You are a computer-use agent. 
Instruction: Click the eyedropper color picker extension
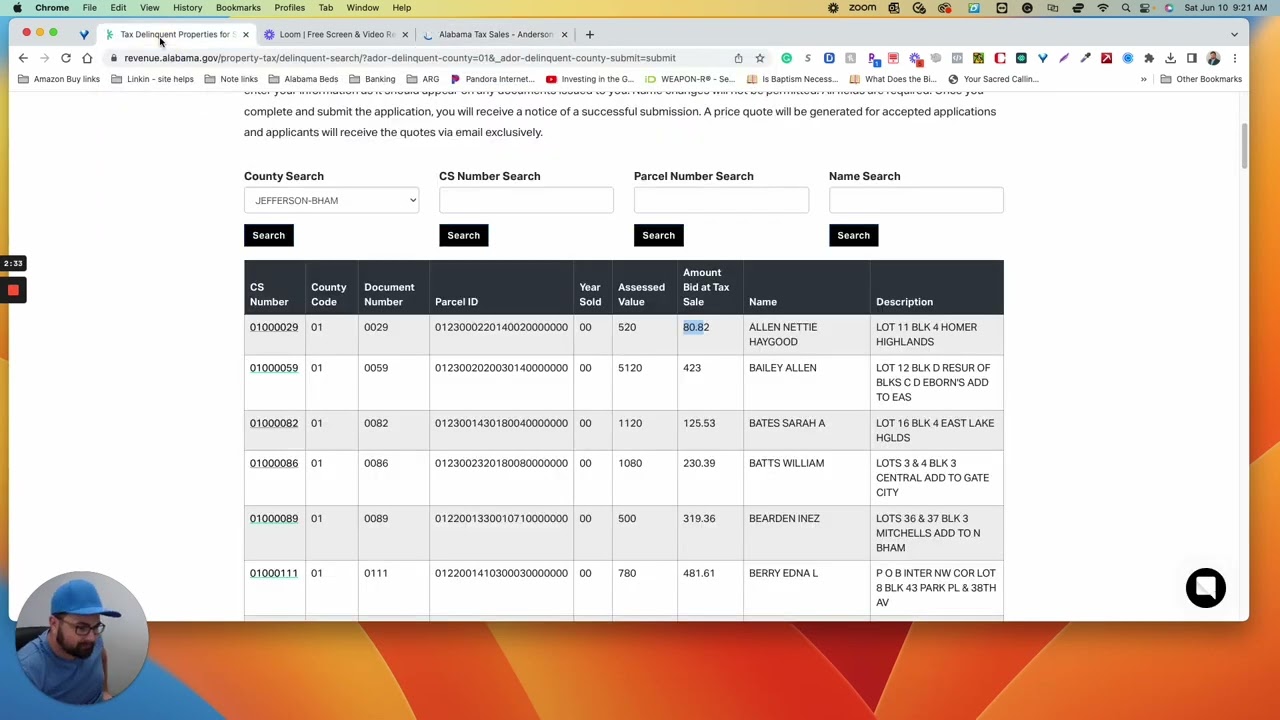(x=1085, y=58)
